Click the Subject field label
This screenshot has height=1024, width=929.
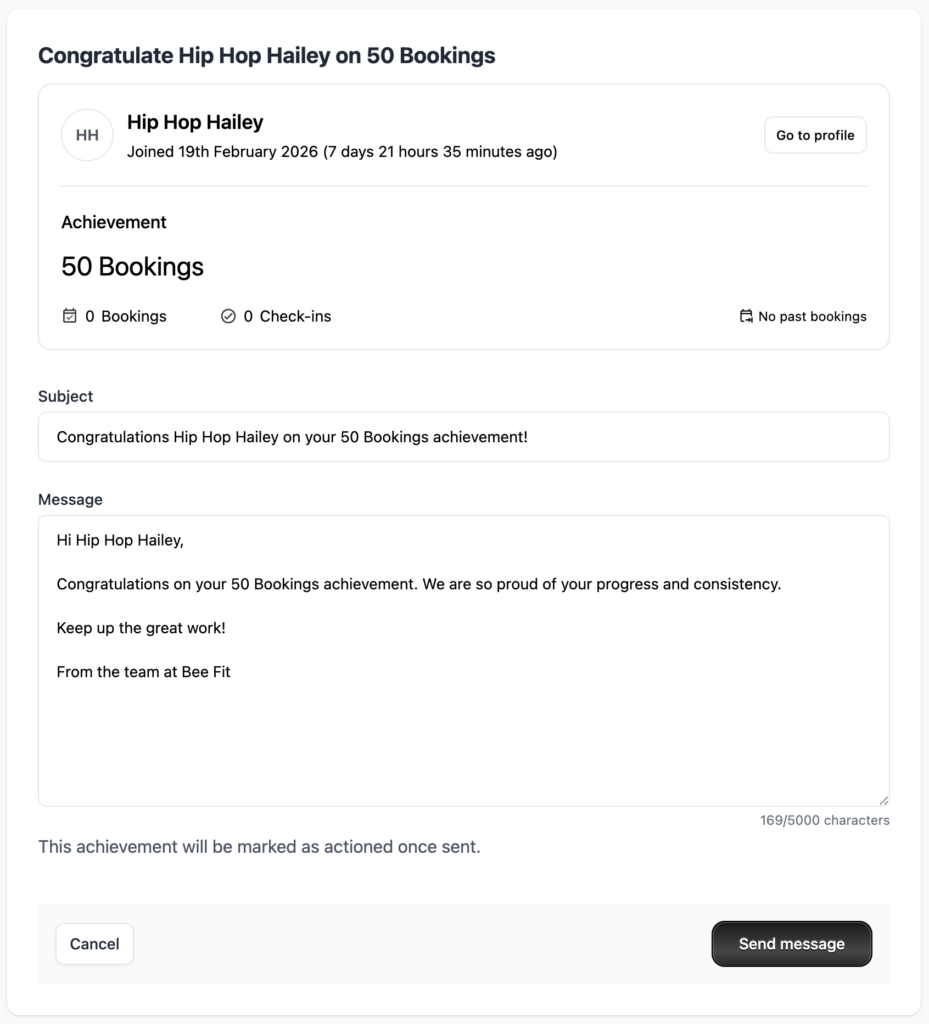pyautogui.click(x=65, y=396)
